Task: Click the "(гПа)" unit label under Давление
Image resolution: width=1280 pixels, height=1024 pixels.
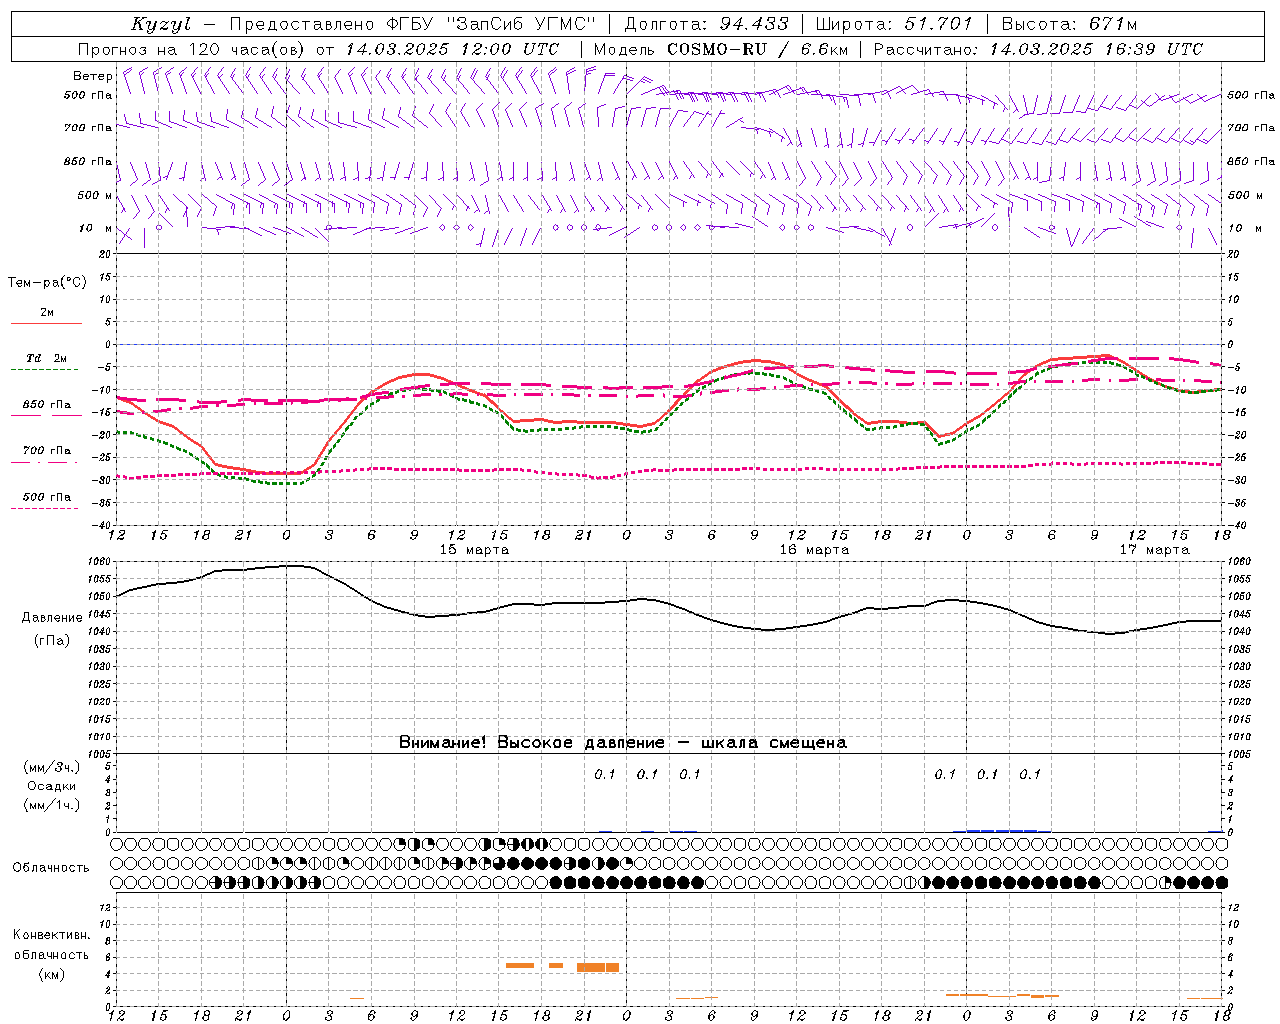Action: click(x=52, y=641)
